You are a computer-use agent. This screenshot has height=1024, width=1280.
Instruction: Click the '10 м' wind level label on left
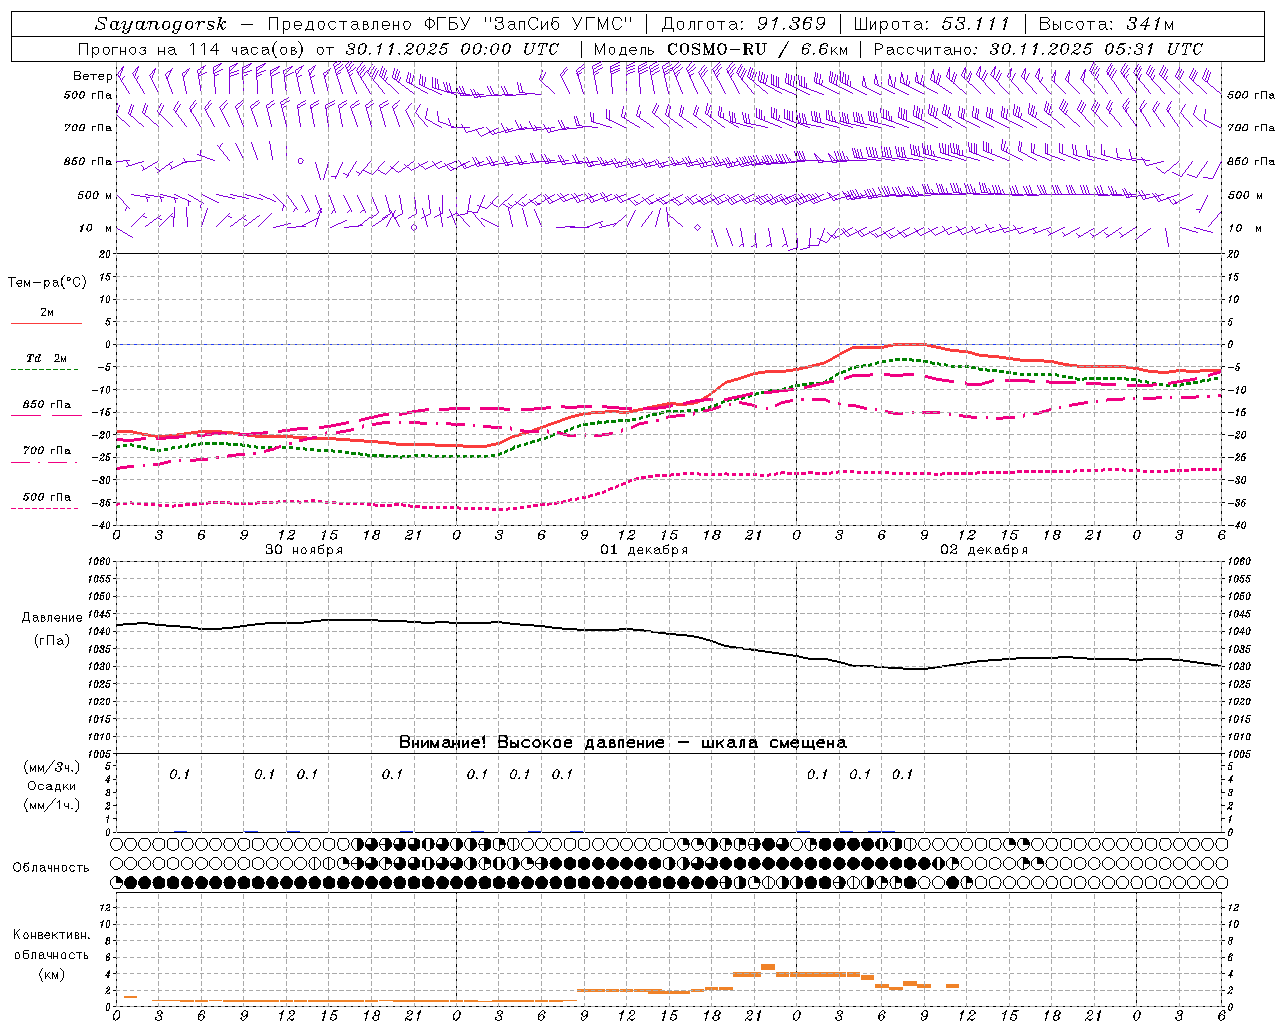point(96,228)
